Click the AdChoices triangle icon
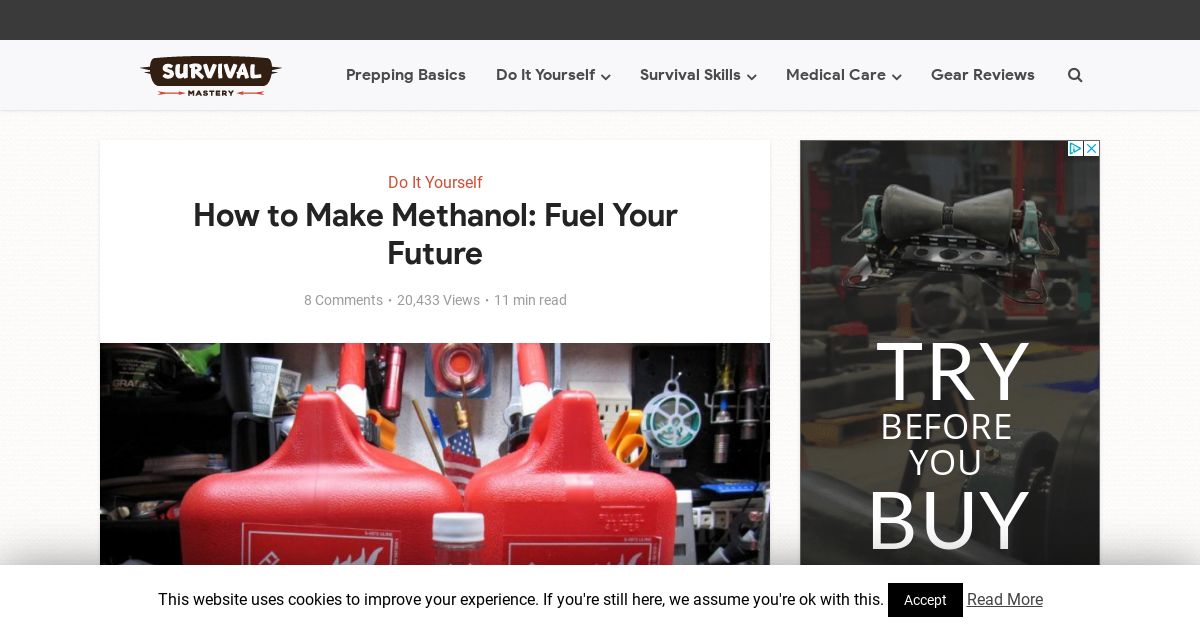1200x630 pixels. coord(1075,148)
